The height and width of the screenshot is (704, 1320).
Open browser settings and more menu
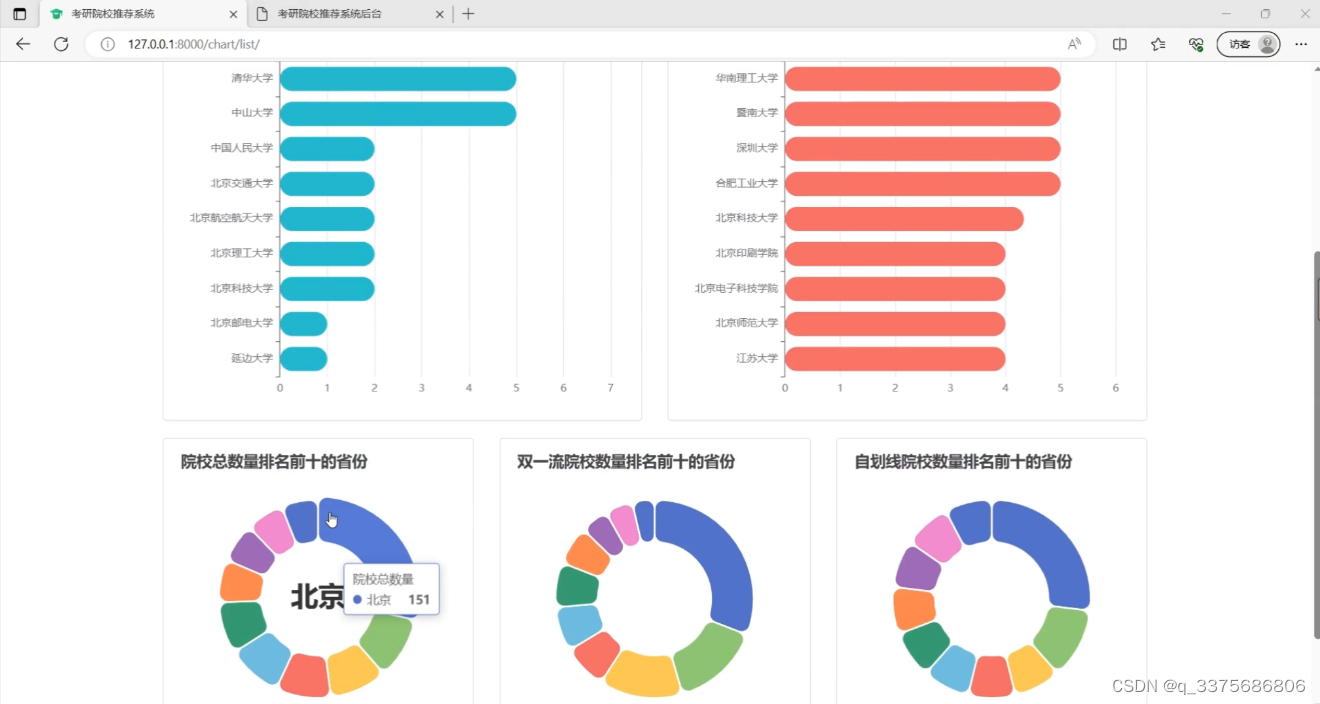pyautogui.click(x=1301, y=44)
